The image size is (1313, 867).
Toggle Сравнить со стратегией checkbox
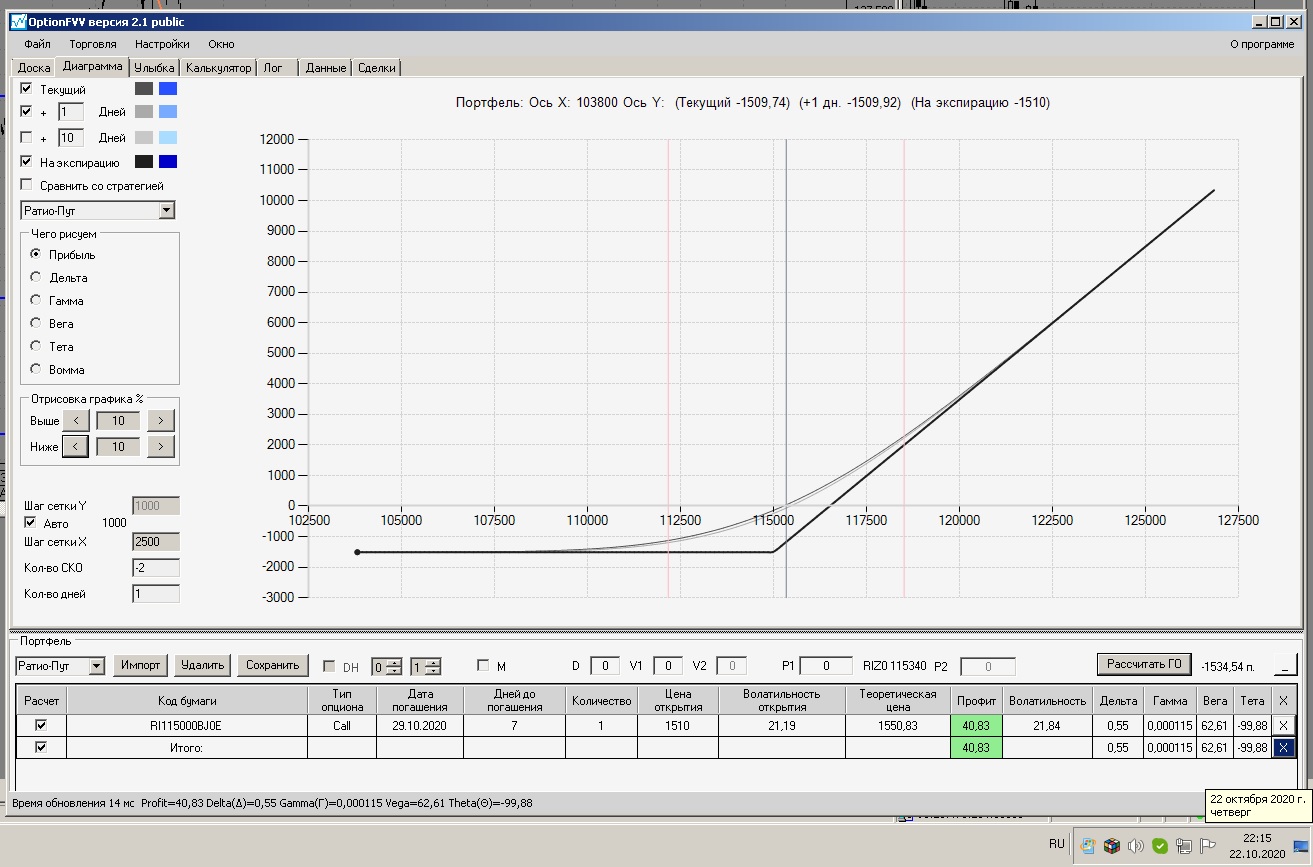coord(27,186)
